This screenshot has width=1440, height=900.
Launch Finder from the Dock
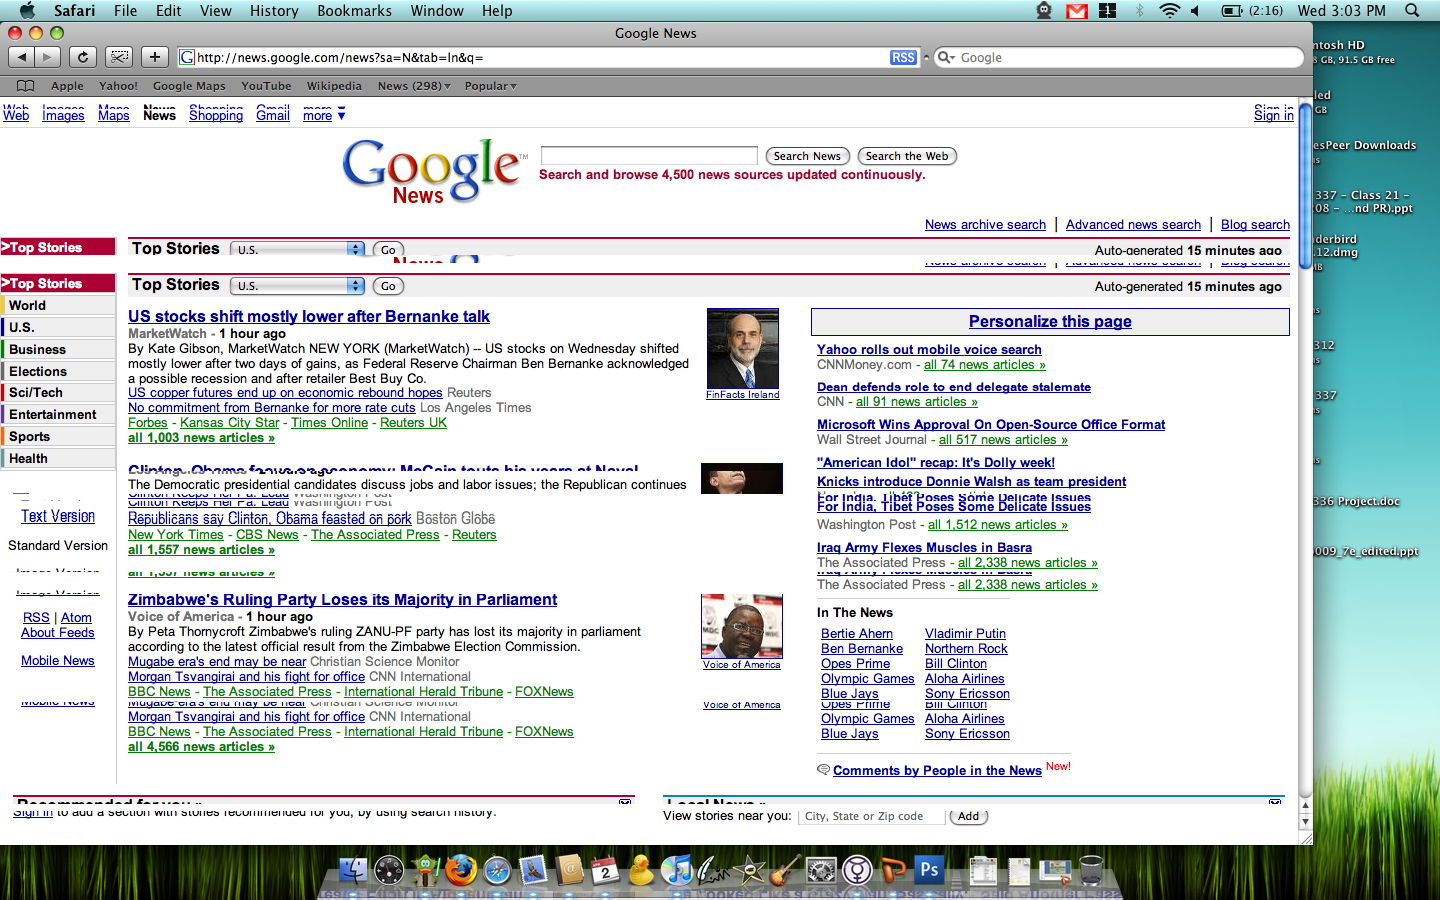[x=354, y=871]
